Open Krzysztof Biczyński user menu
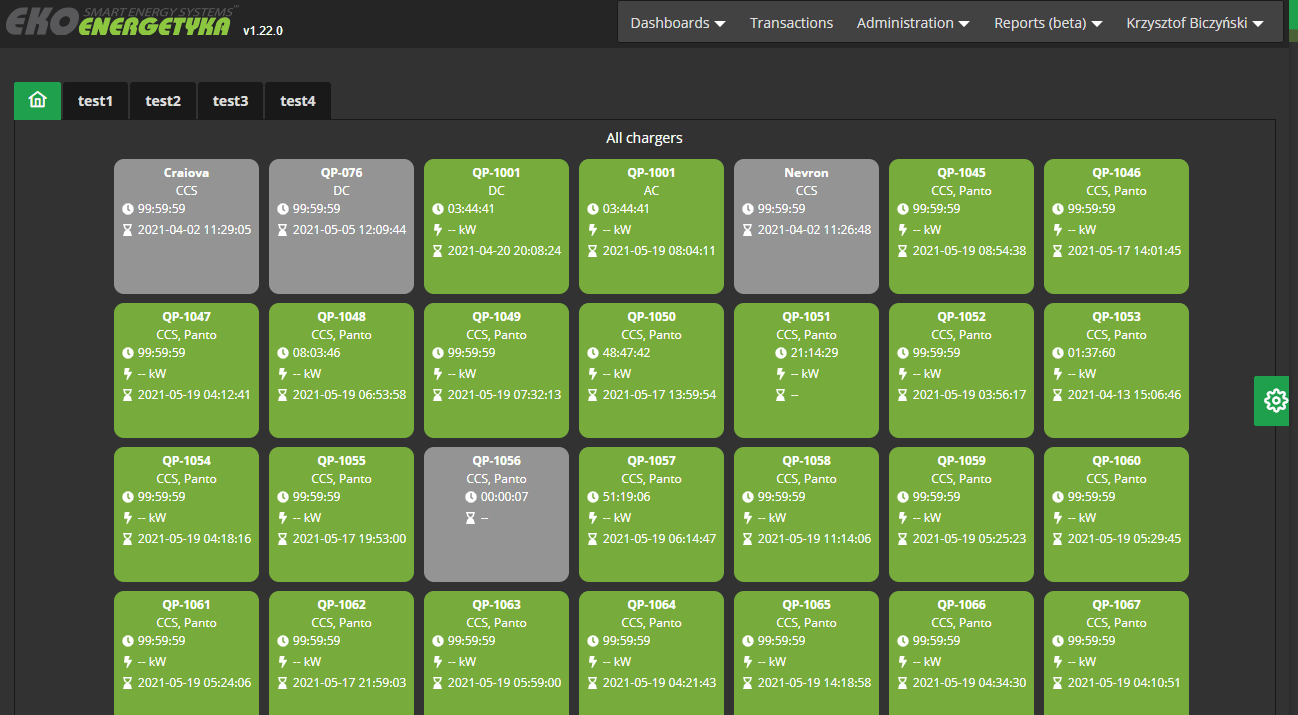 (1194, 23)
